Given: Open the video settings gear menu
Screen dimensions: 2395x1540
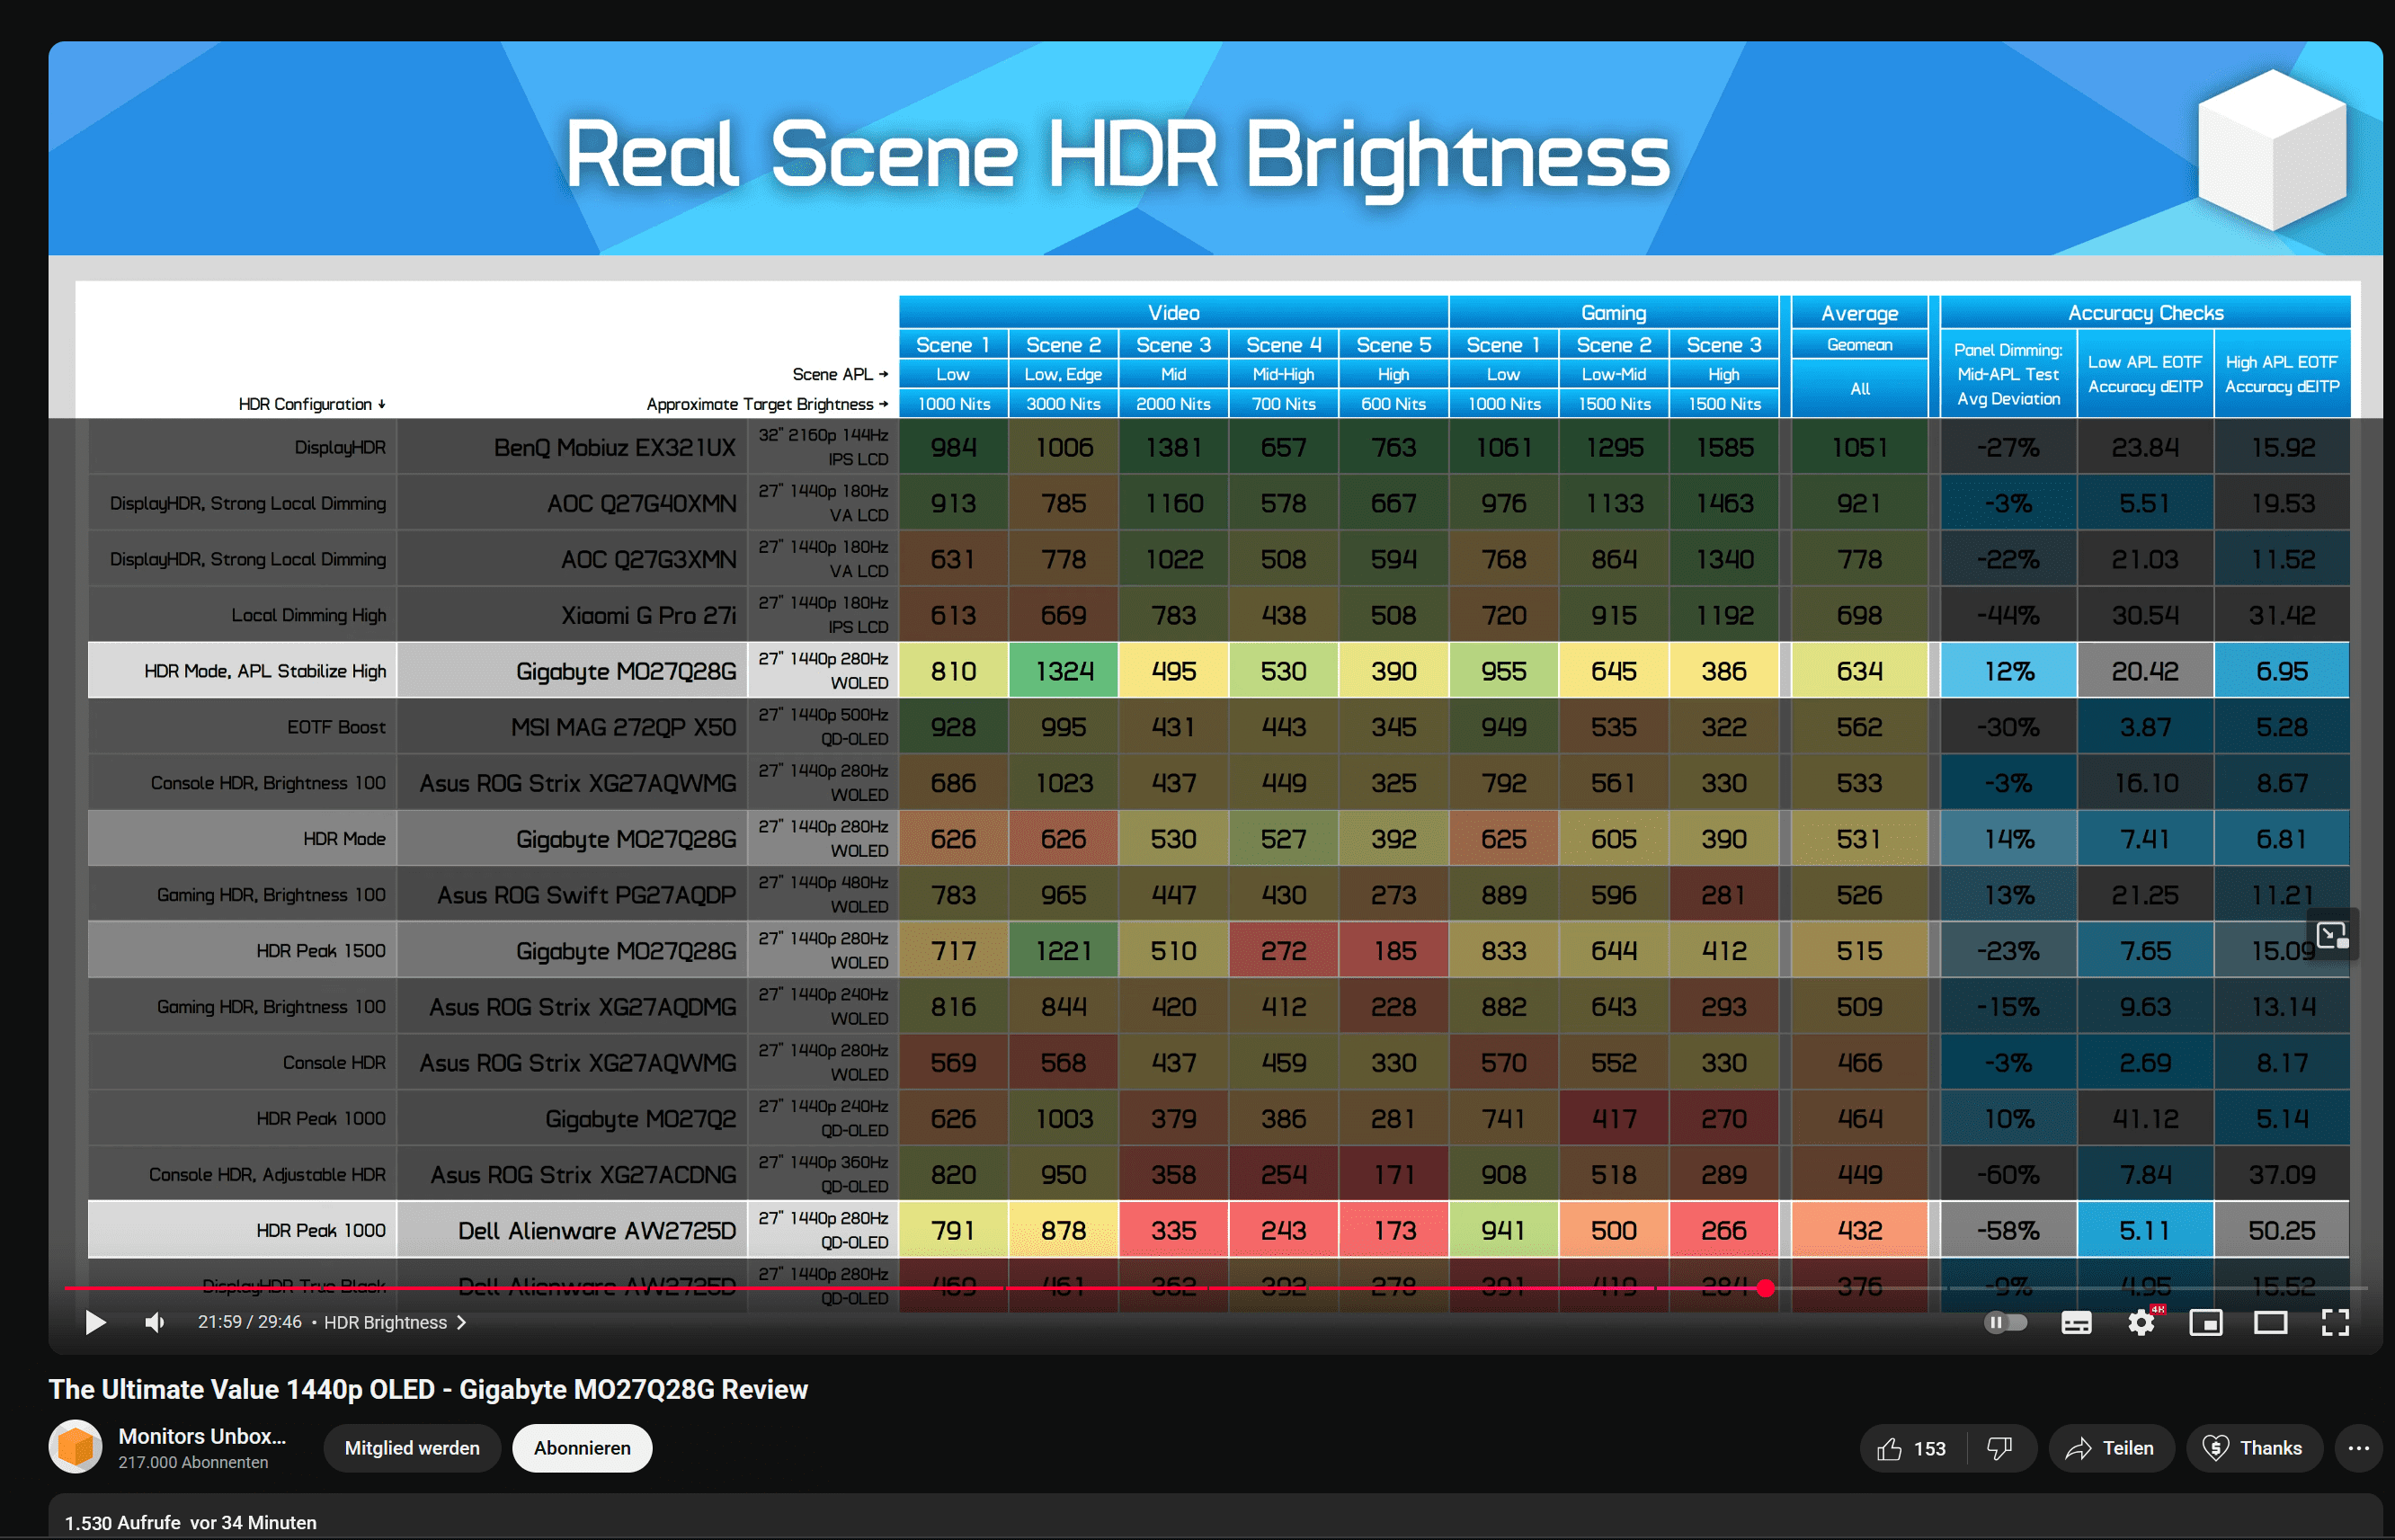Looking at the screenshot, I should [2141, 1323].
